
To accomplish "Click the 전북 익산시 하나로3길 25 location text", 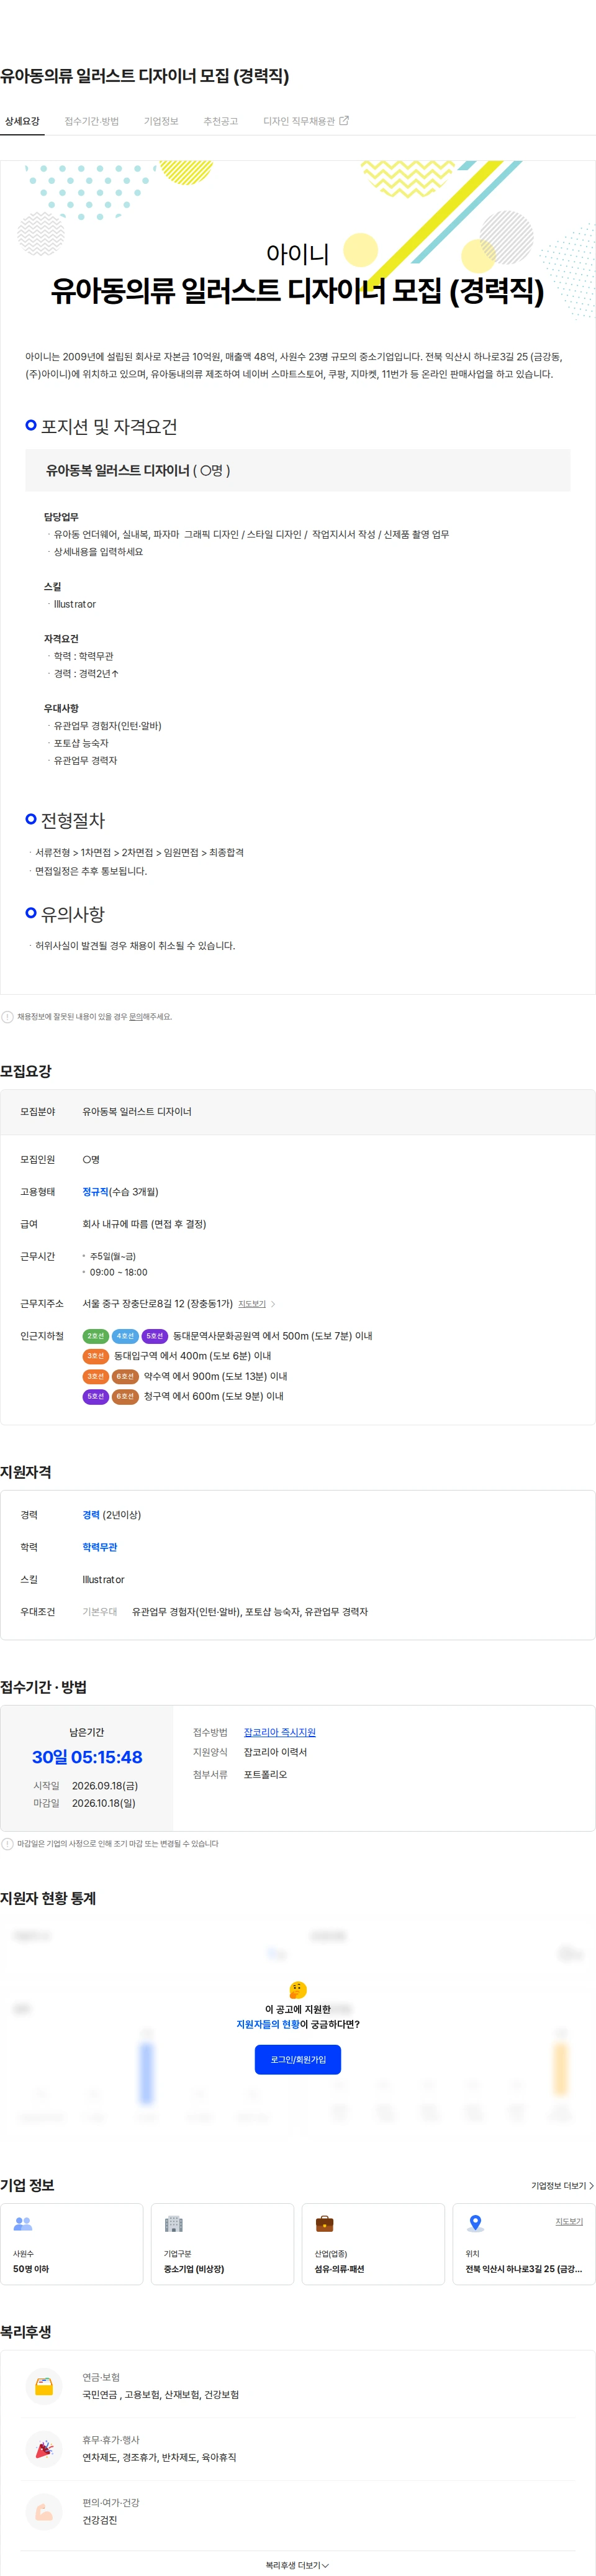I will click(523, 2269).
